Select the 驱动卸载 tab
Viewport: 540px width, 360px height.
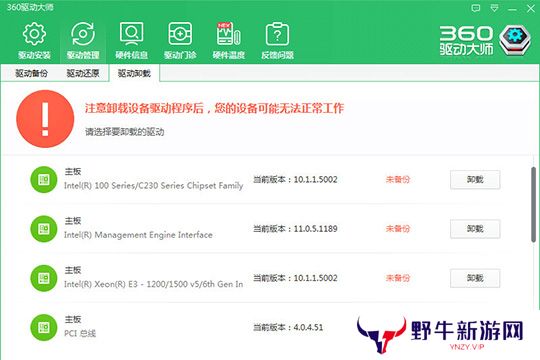[x=134, y=73]
